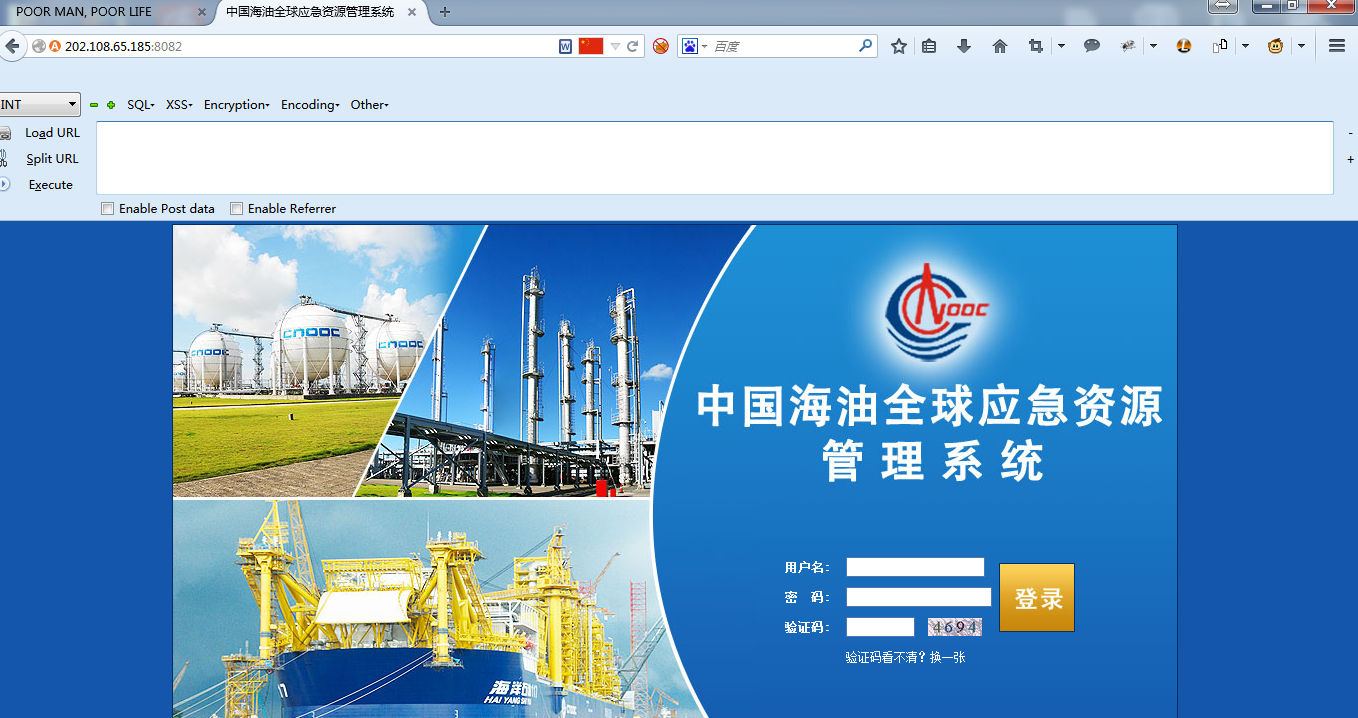Go to the Home page icon
Image resolution: width=1358 pixels, height=718 pixels.
1000,46
